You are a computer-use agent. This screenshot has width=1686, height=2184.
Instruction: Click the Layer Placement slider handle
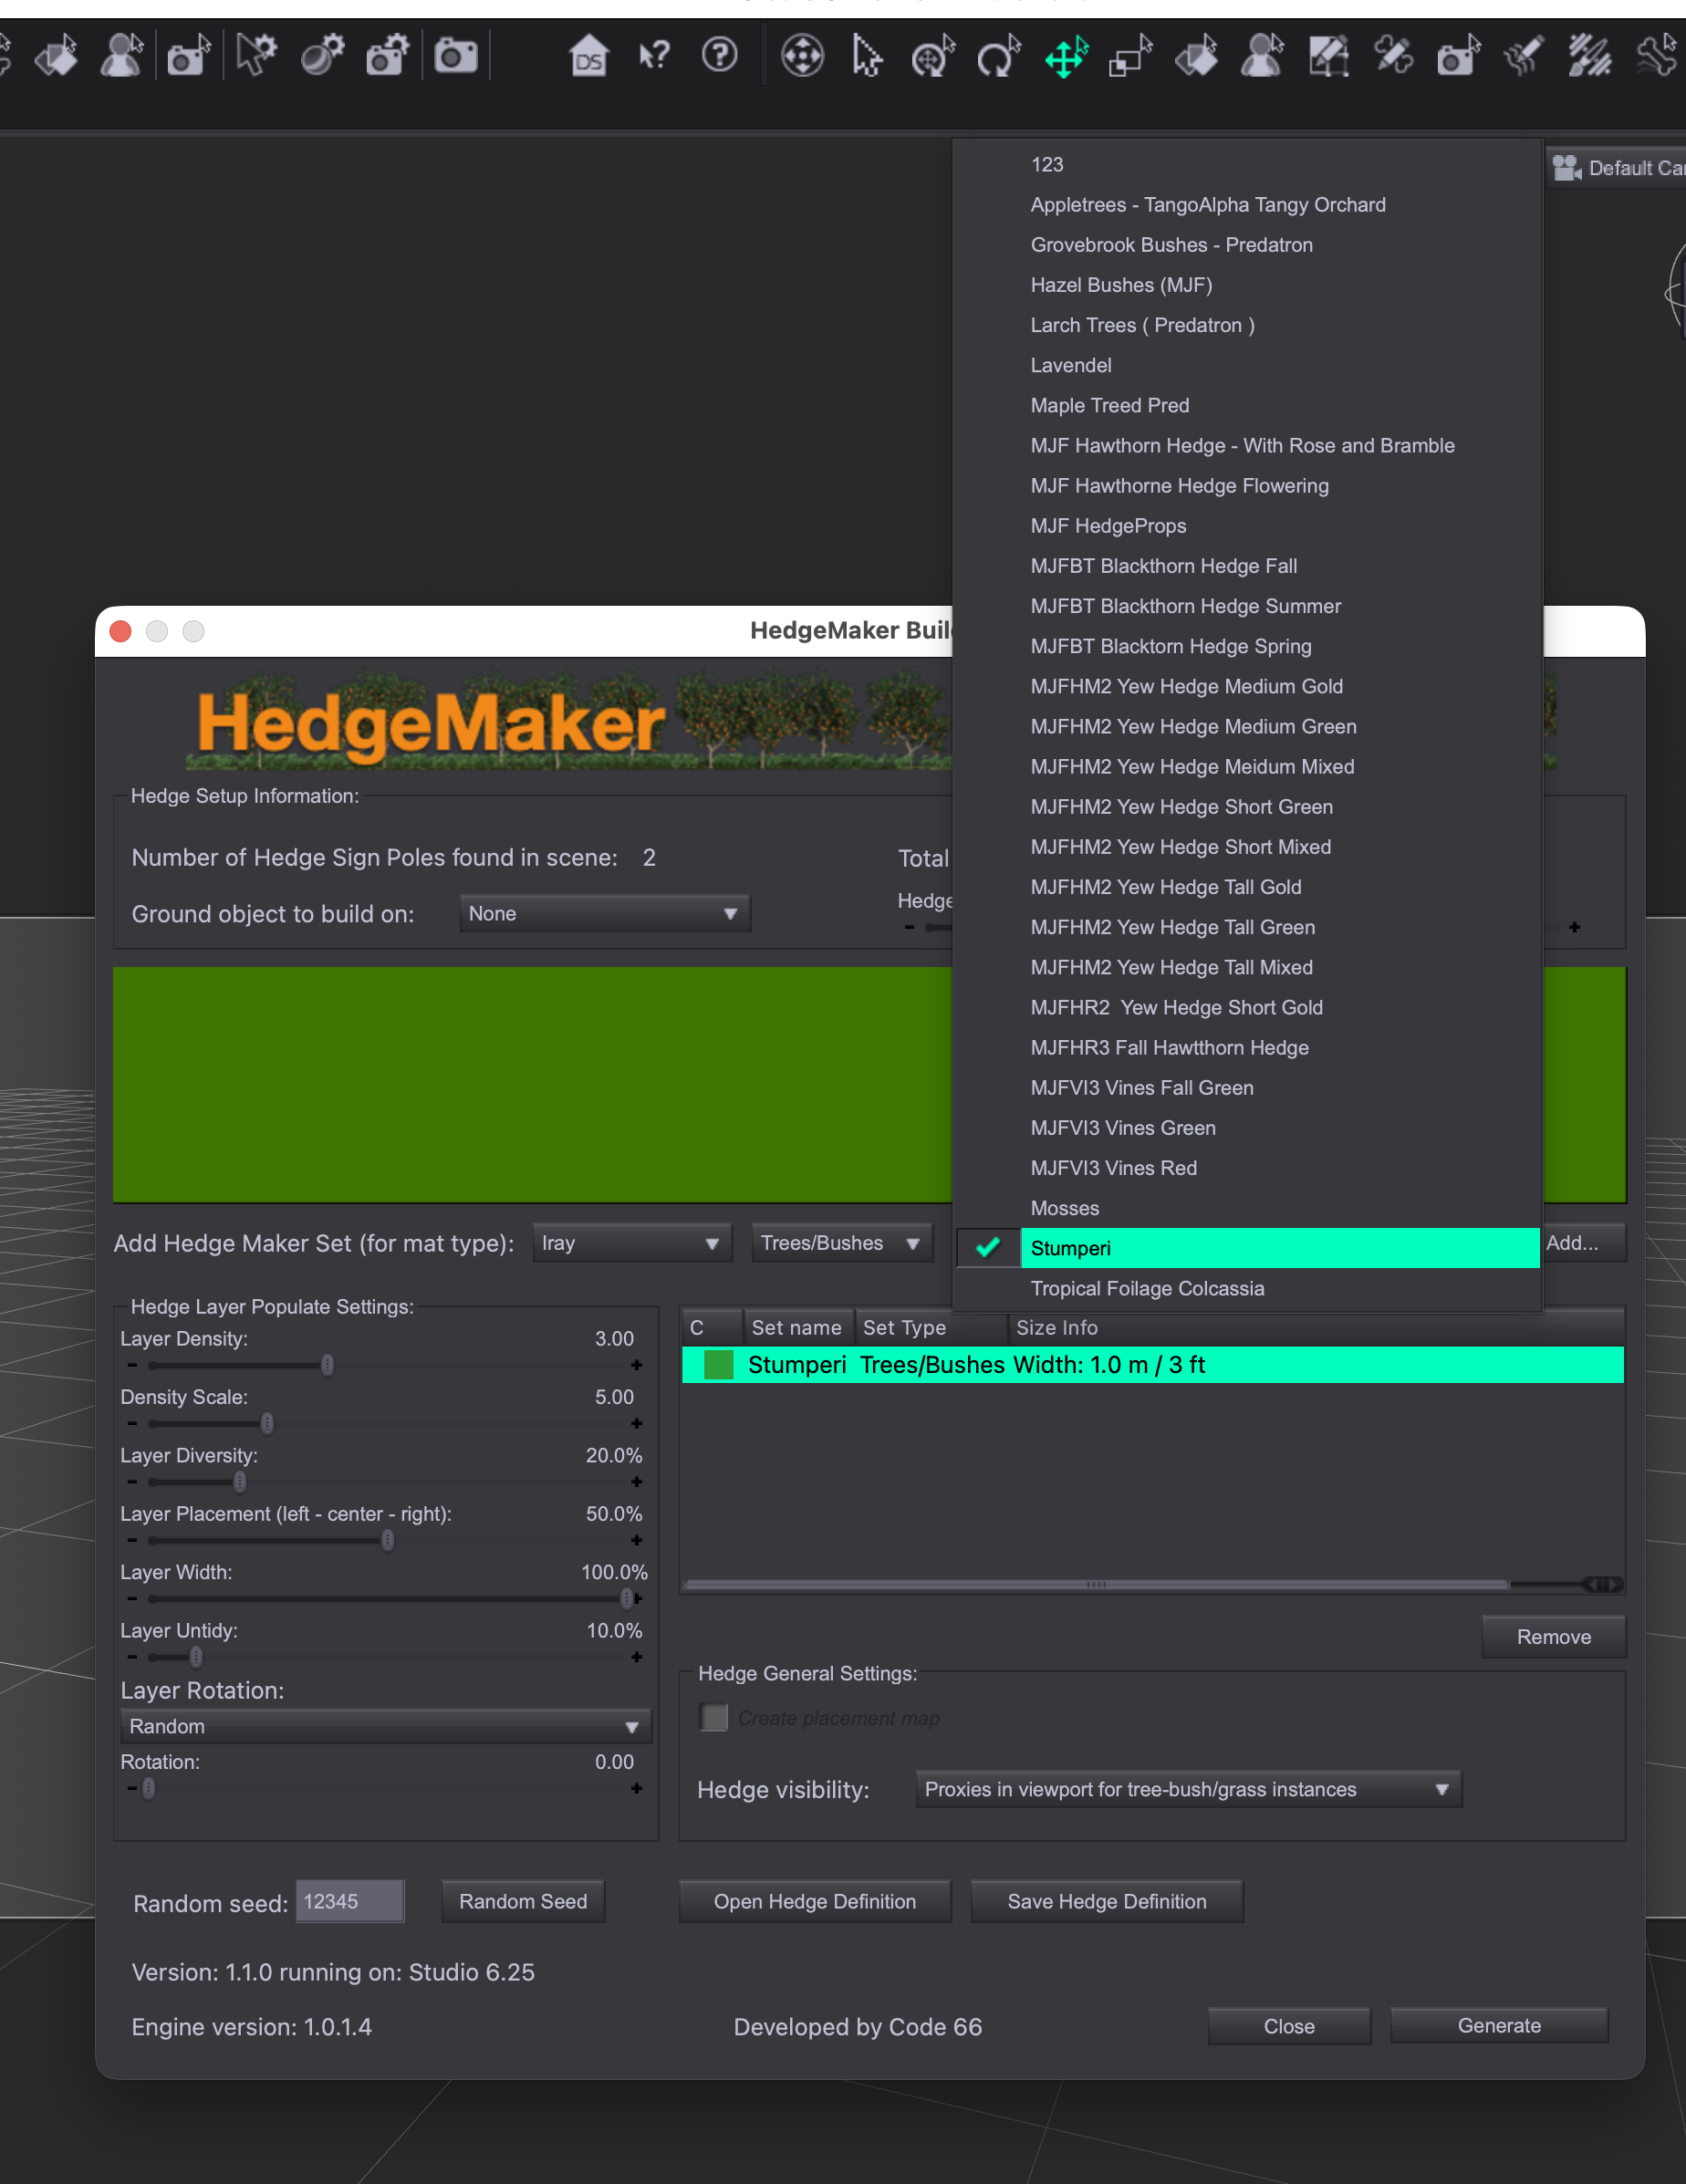(x=387, y=1541)
